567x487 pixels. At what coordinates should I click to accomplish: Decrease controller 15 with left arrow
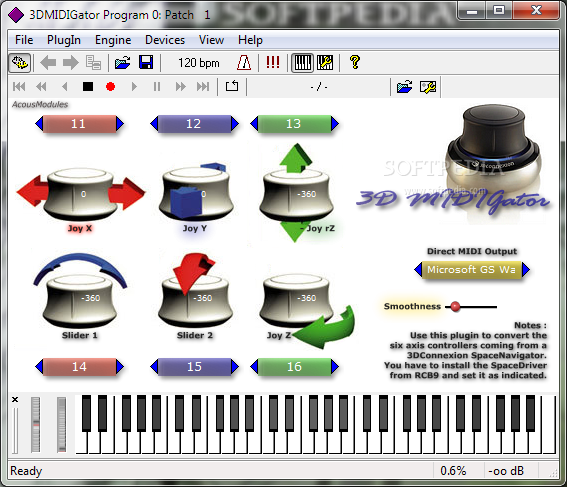pos(154,367)
